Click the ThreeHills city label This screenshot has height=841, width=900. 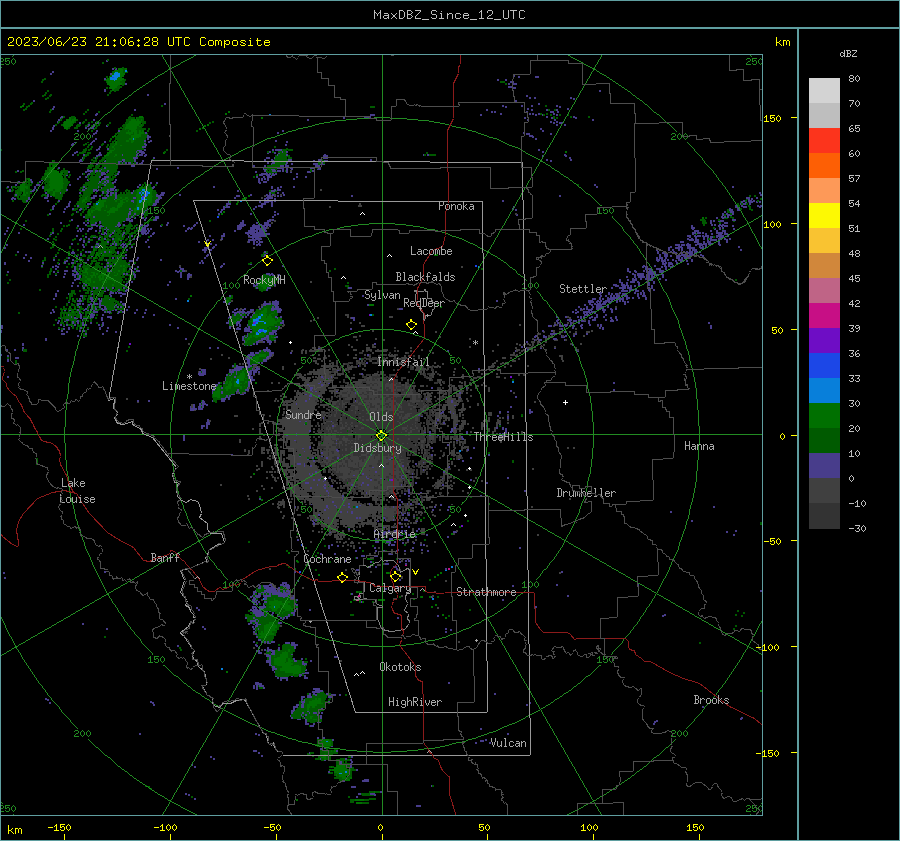(503, 437)
